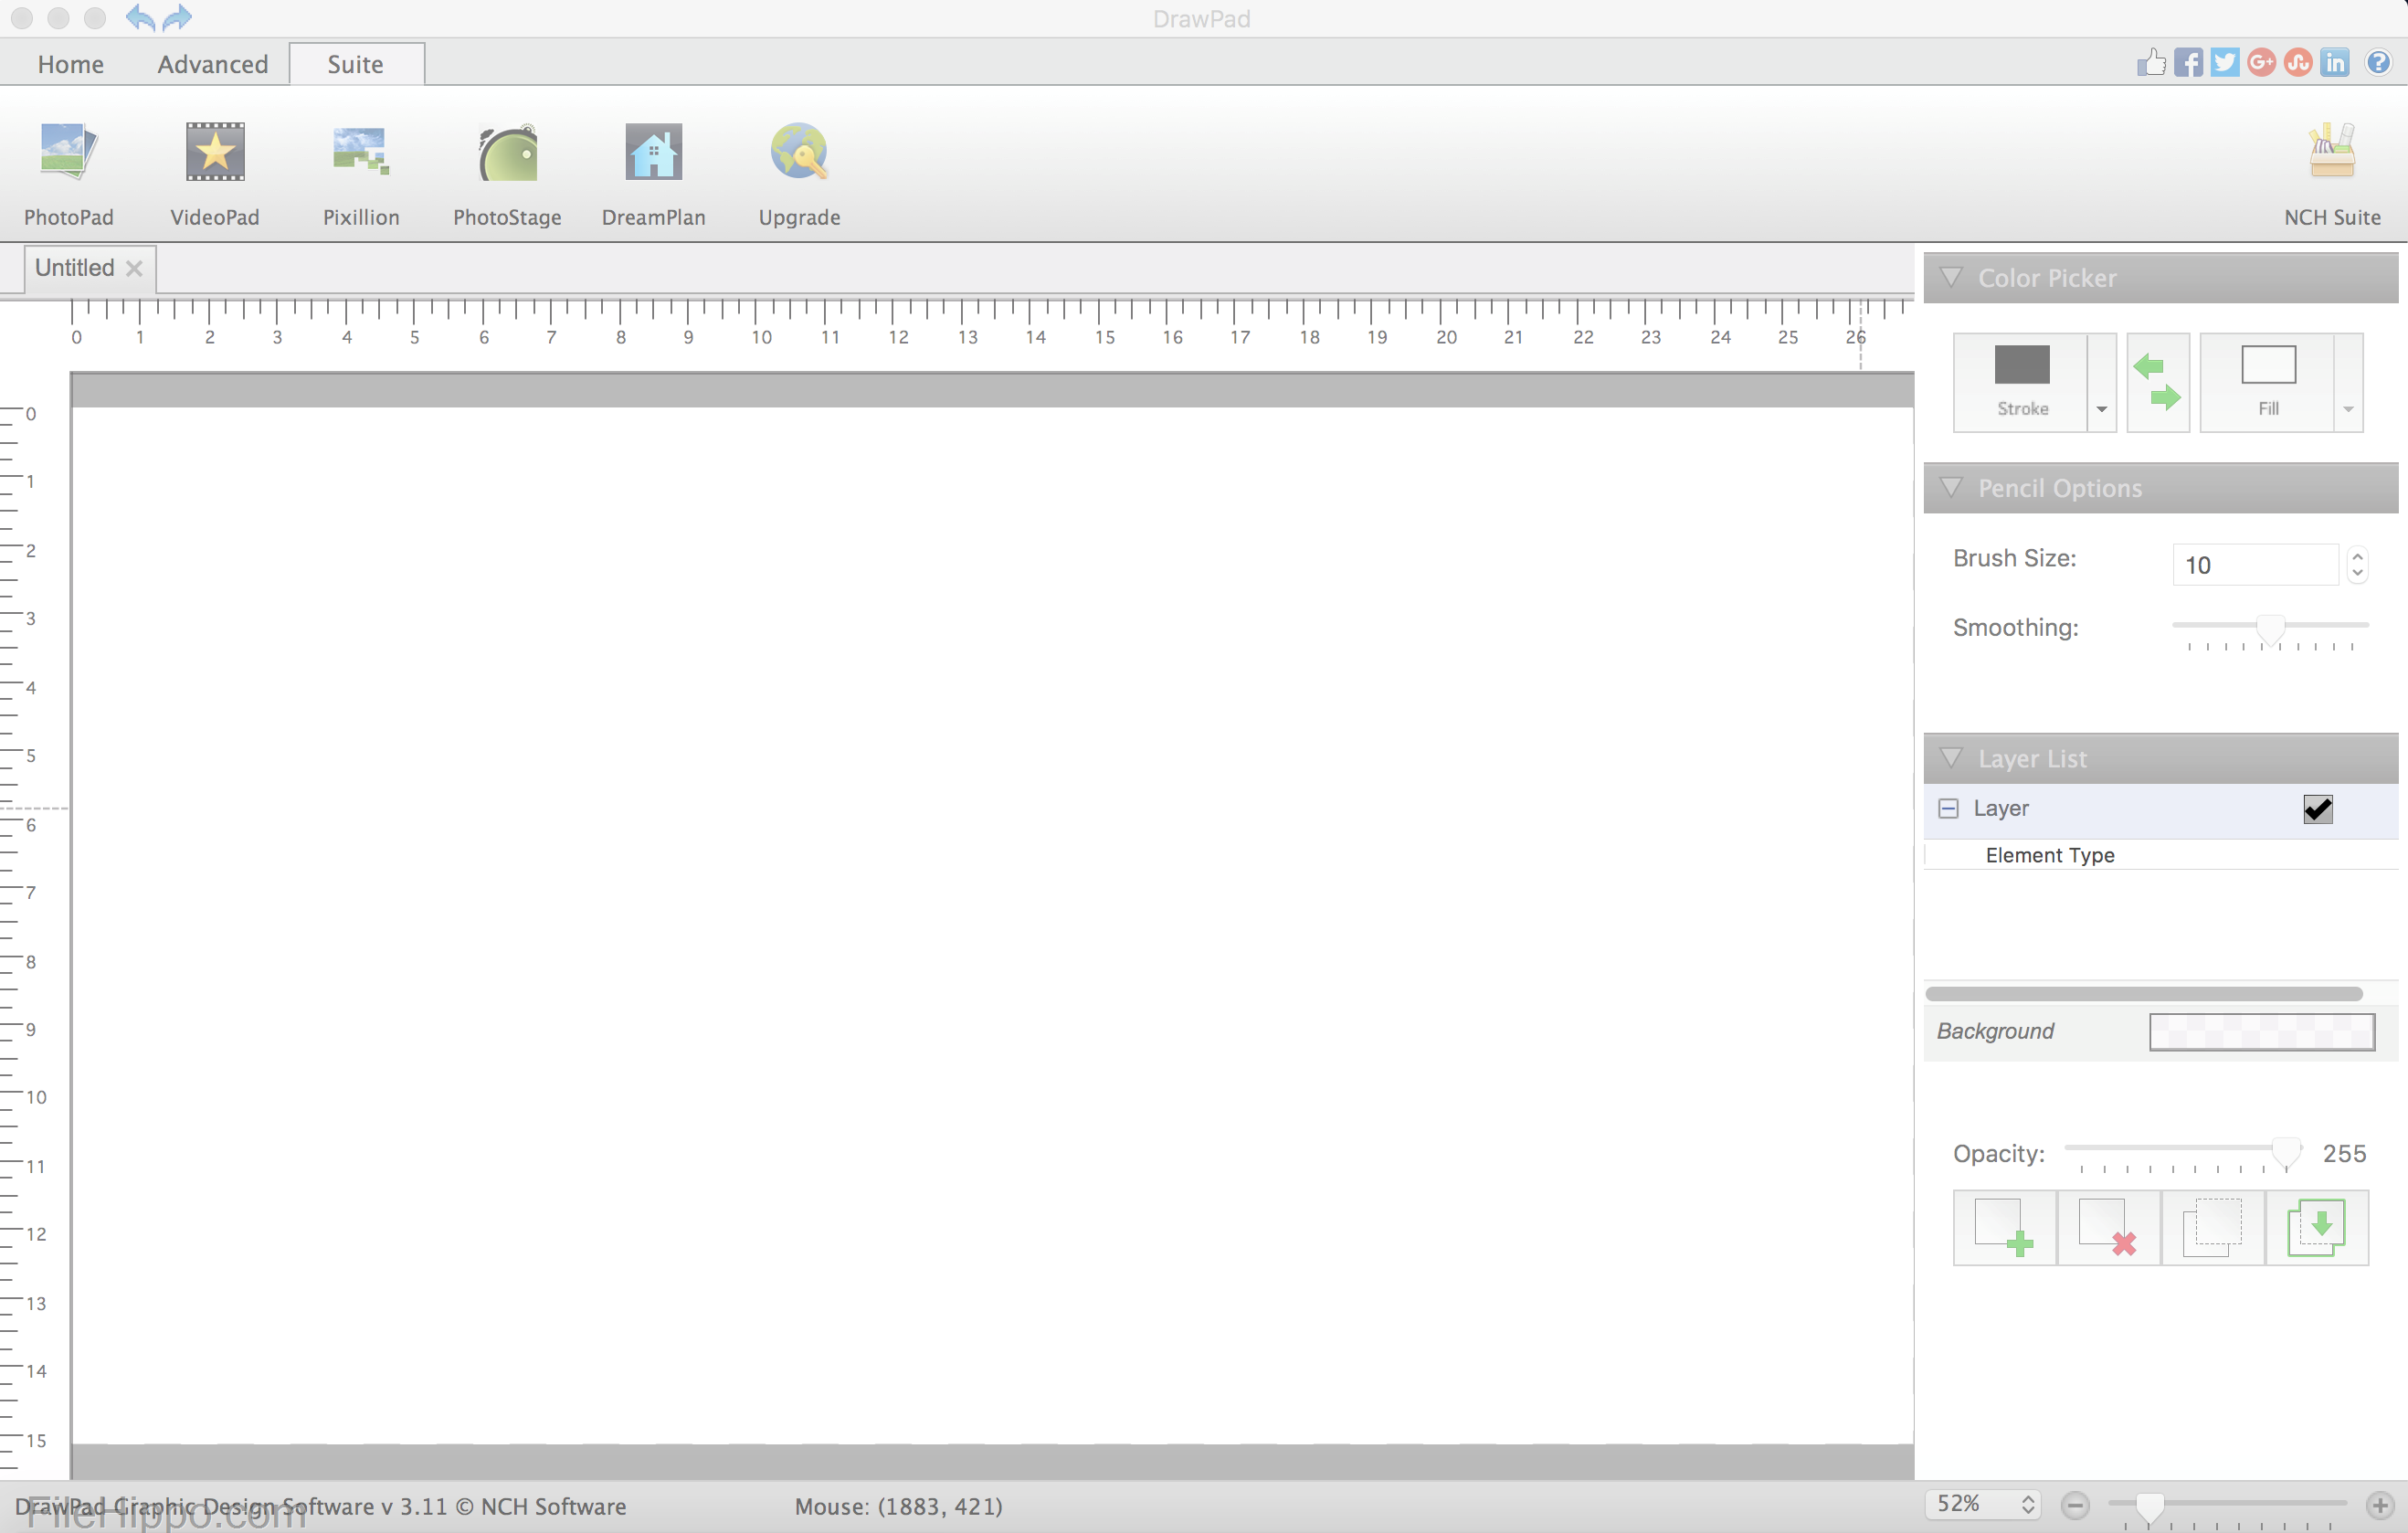Screen dimensions: 2408x1533
Task: Click the Stroke color dropdown arrow
Action: [2099, 407]
